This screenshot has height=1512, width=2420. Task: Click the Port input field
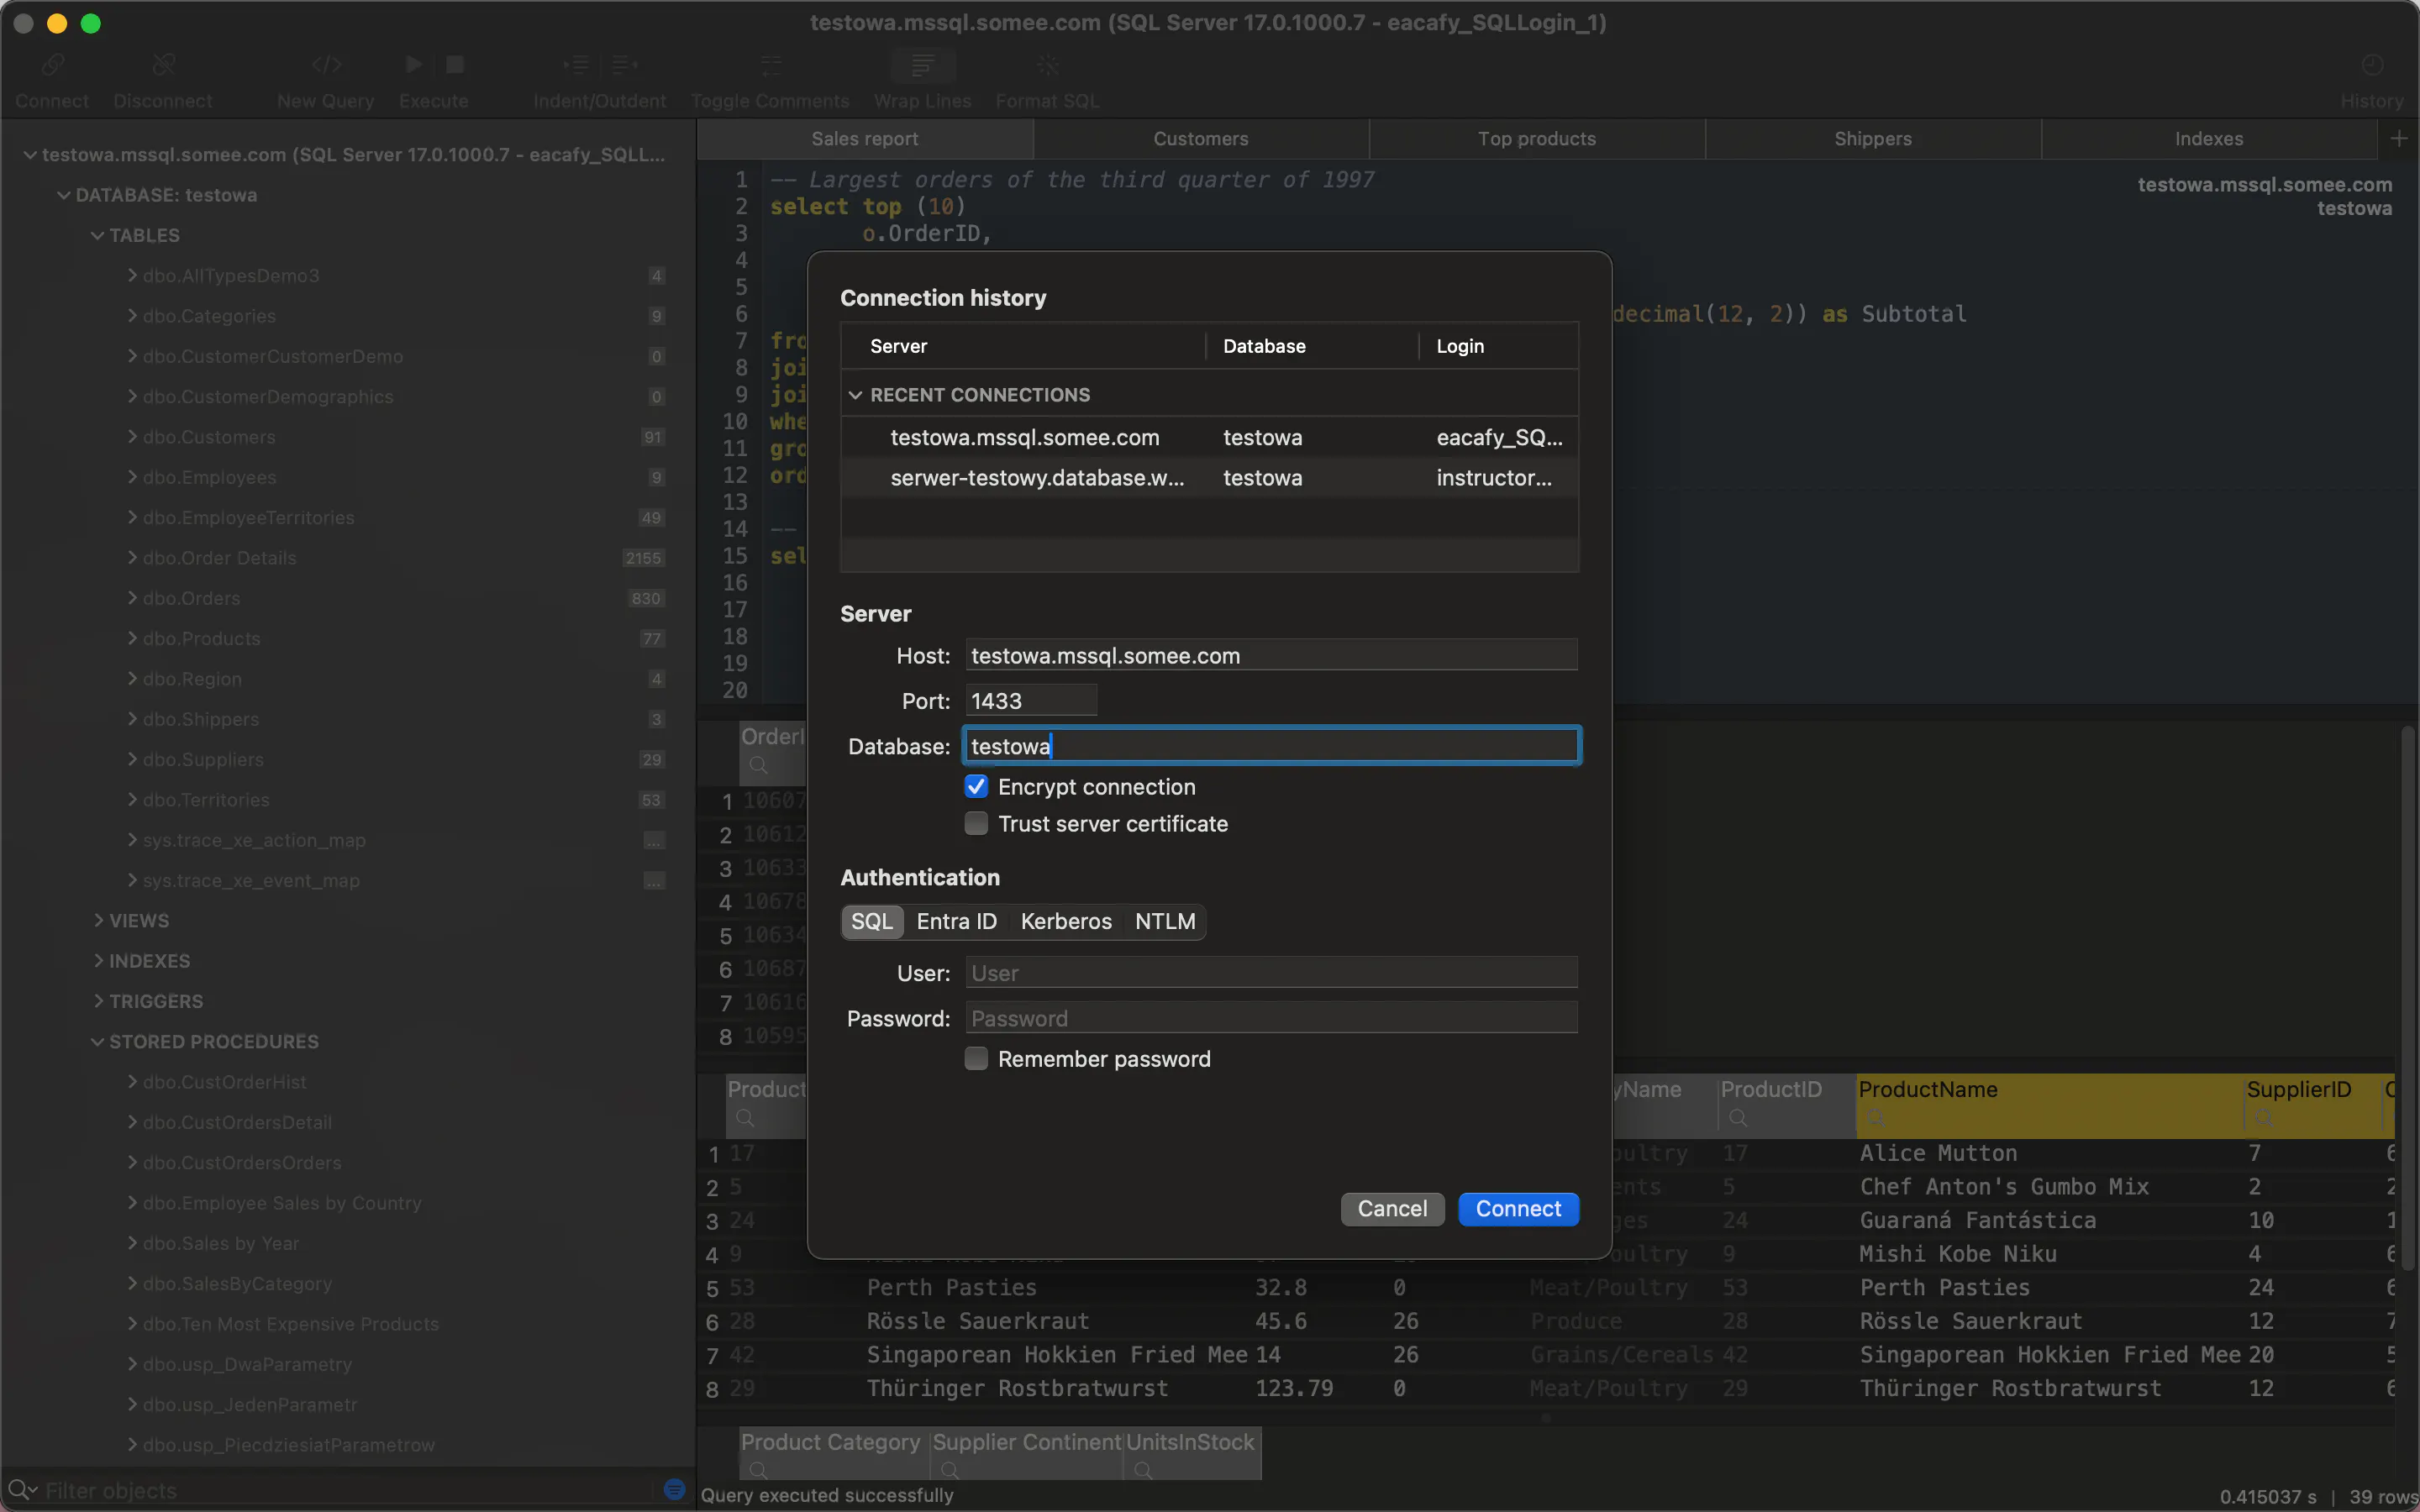(x=1031, y=701)
